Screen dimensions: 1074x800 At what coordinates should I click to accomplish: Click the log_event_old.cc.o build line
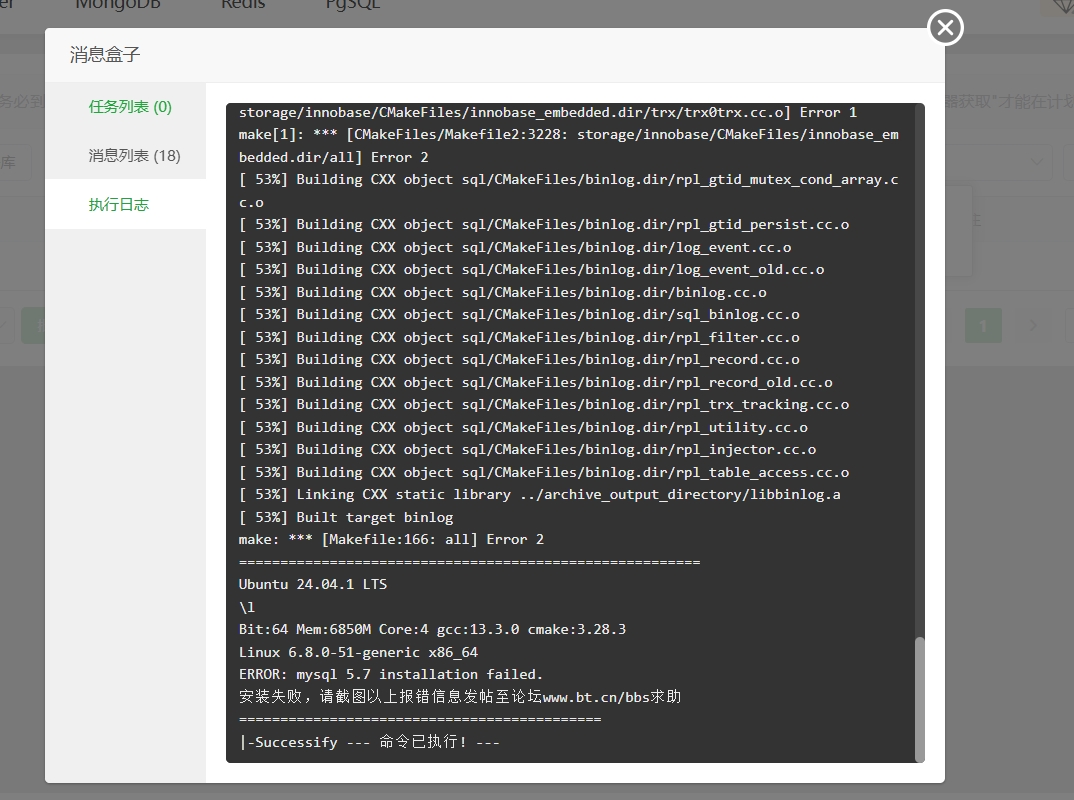(x=532, y=270)
